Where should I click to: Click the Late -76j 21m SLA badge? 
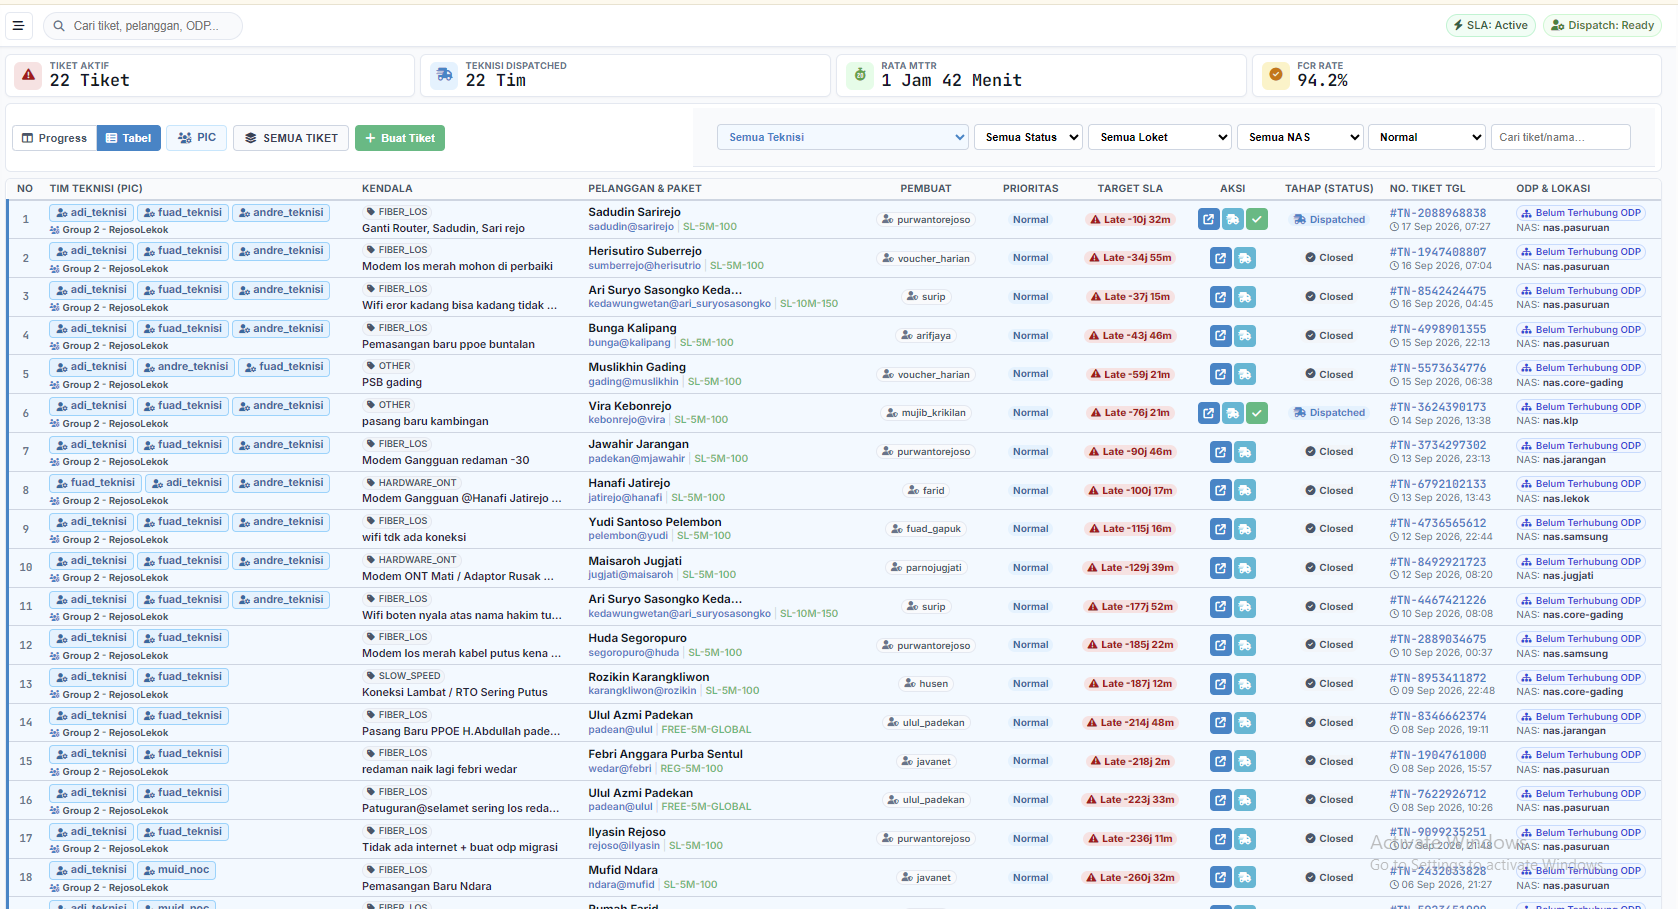pyautogui.click(x=1129, y=412)
